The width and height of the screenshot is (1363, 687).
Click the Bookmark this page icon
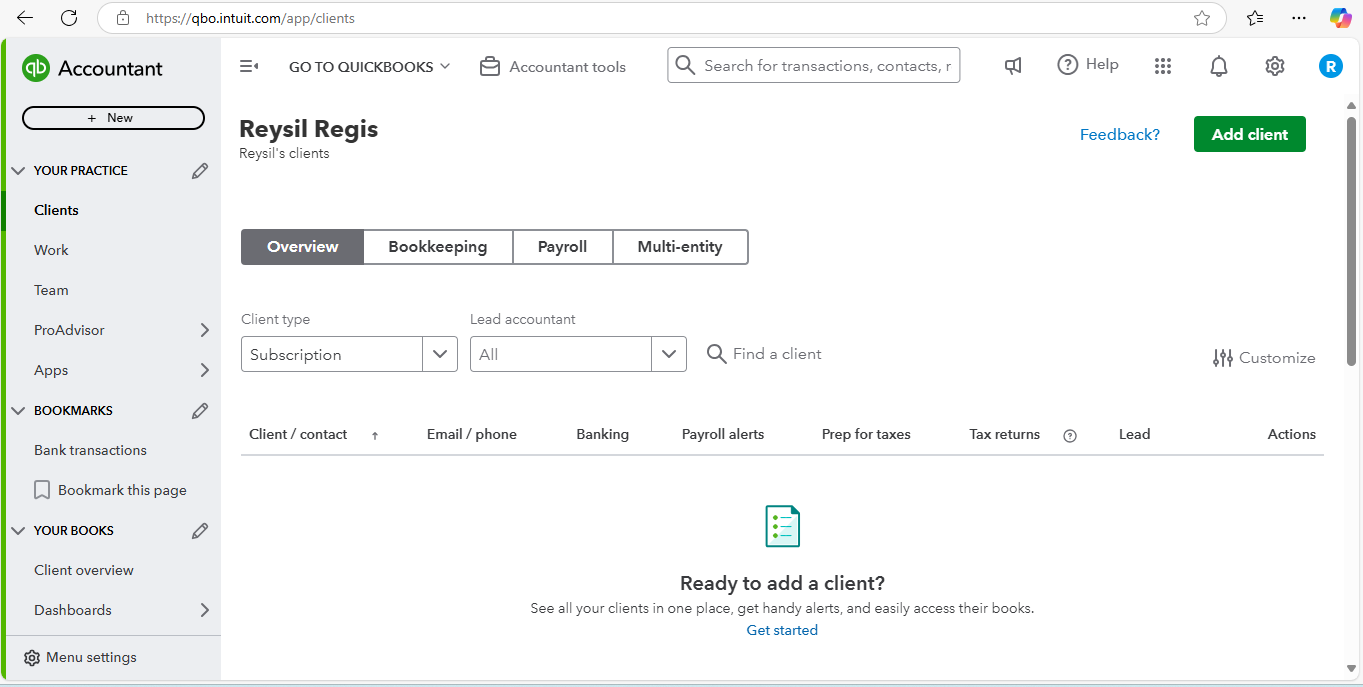pos(42,490)
